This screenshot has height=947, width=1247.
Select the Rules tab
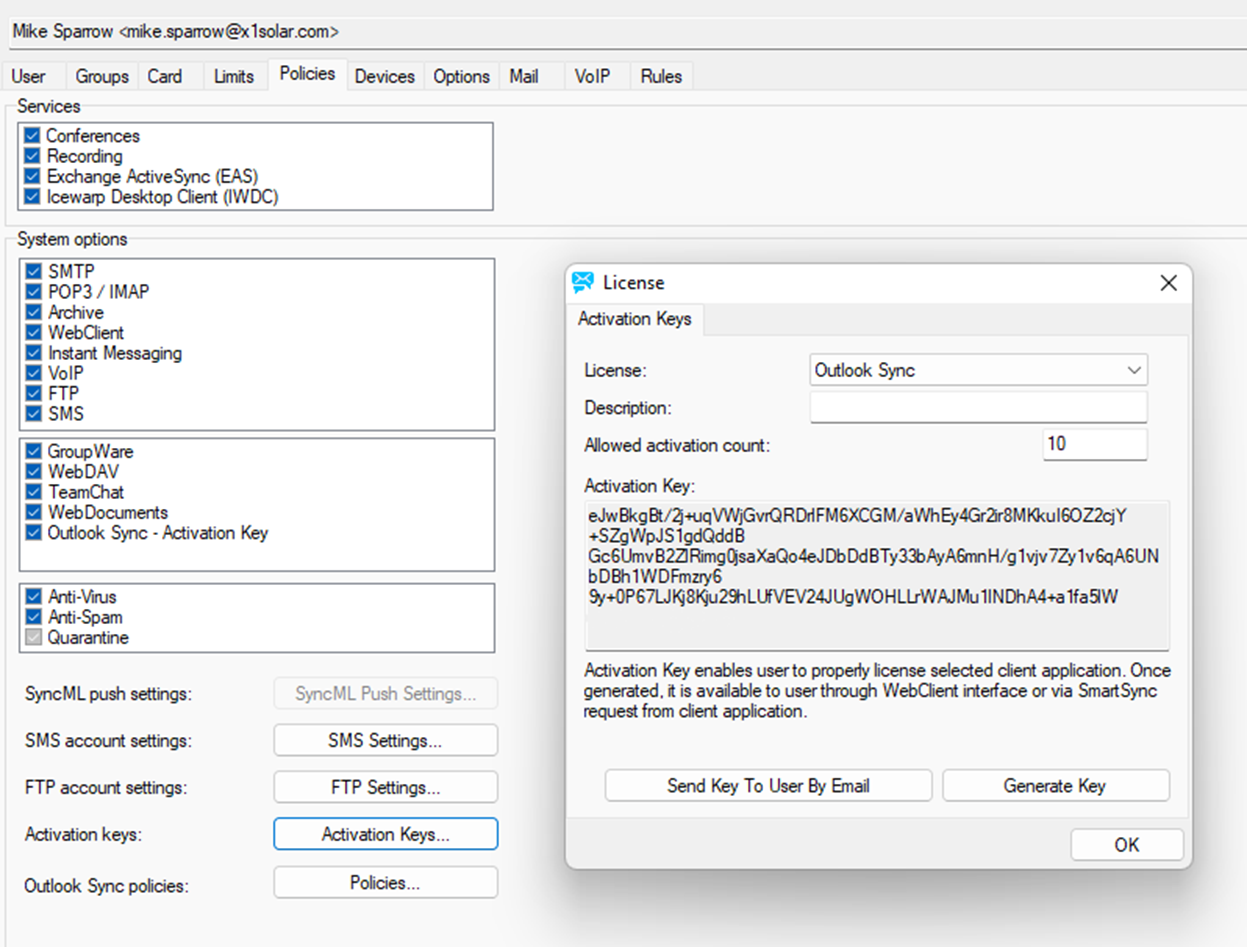point(661,77)
